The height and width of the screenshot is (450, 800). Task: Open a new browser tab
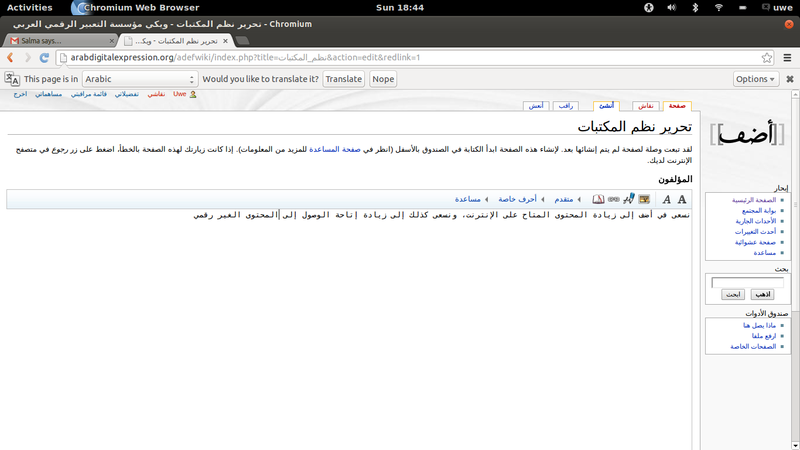point(243,40)
